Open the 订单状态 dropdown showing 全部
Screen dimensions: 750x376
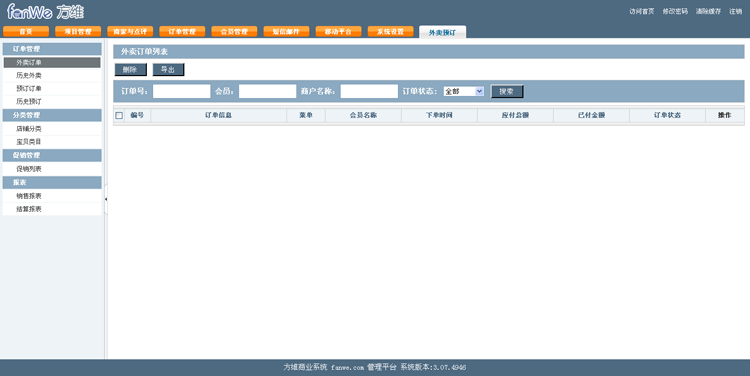(x=463, y=91)
